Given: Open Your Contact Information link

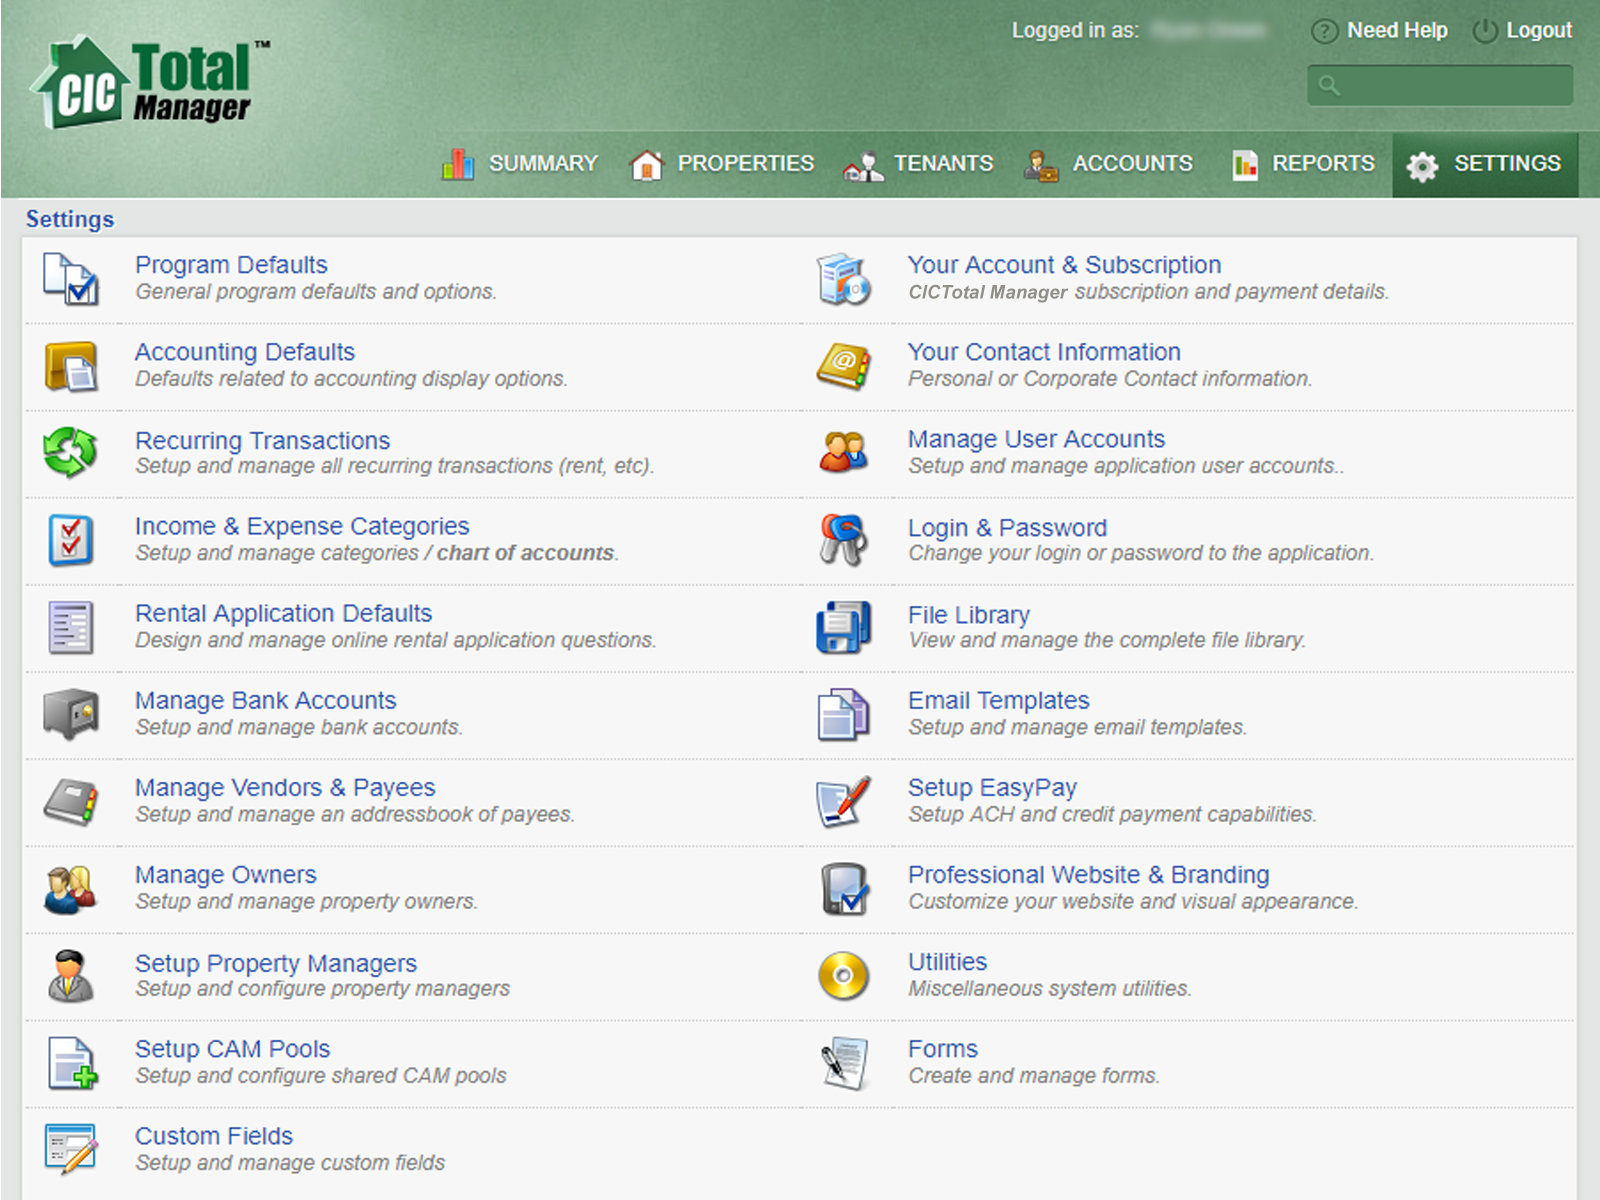Looking at the screenshot, I should [x=1044, y=352].
